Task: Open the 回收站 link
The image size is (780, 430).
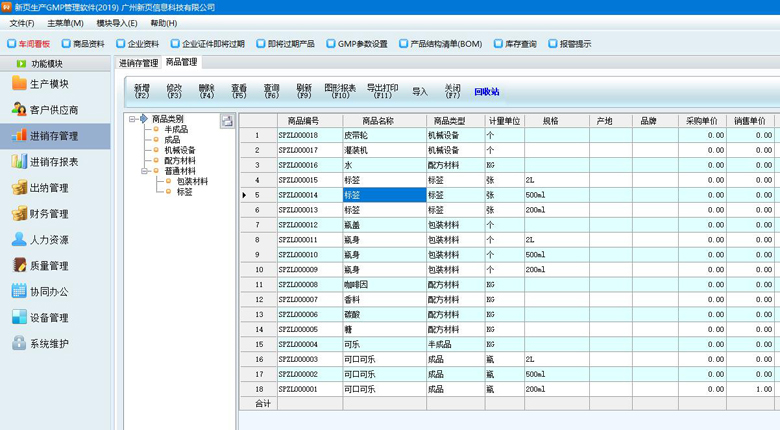Action: [x=486, y=92]
